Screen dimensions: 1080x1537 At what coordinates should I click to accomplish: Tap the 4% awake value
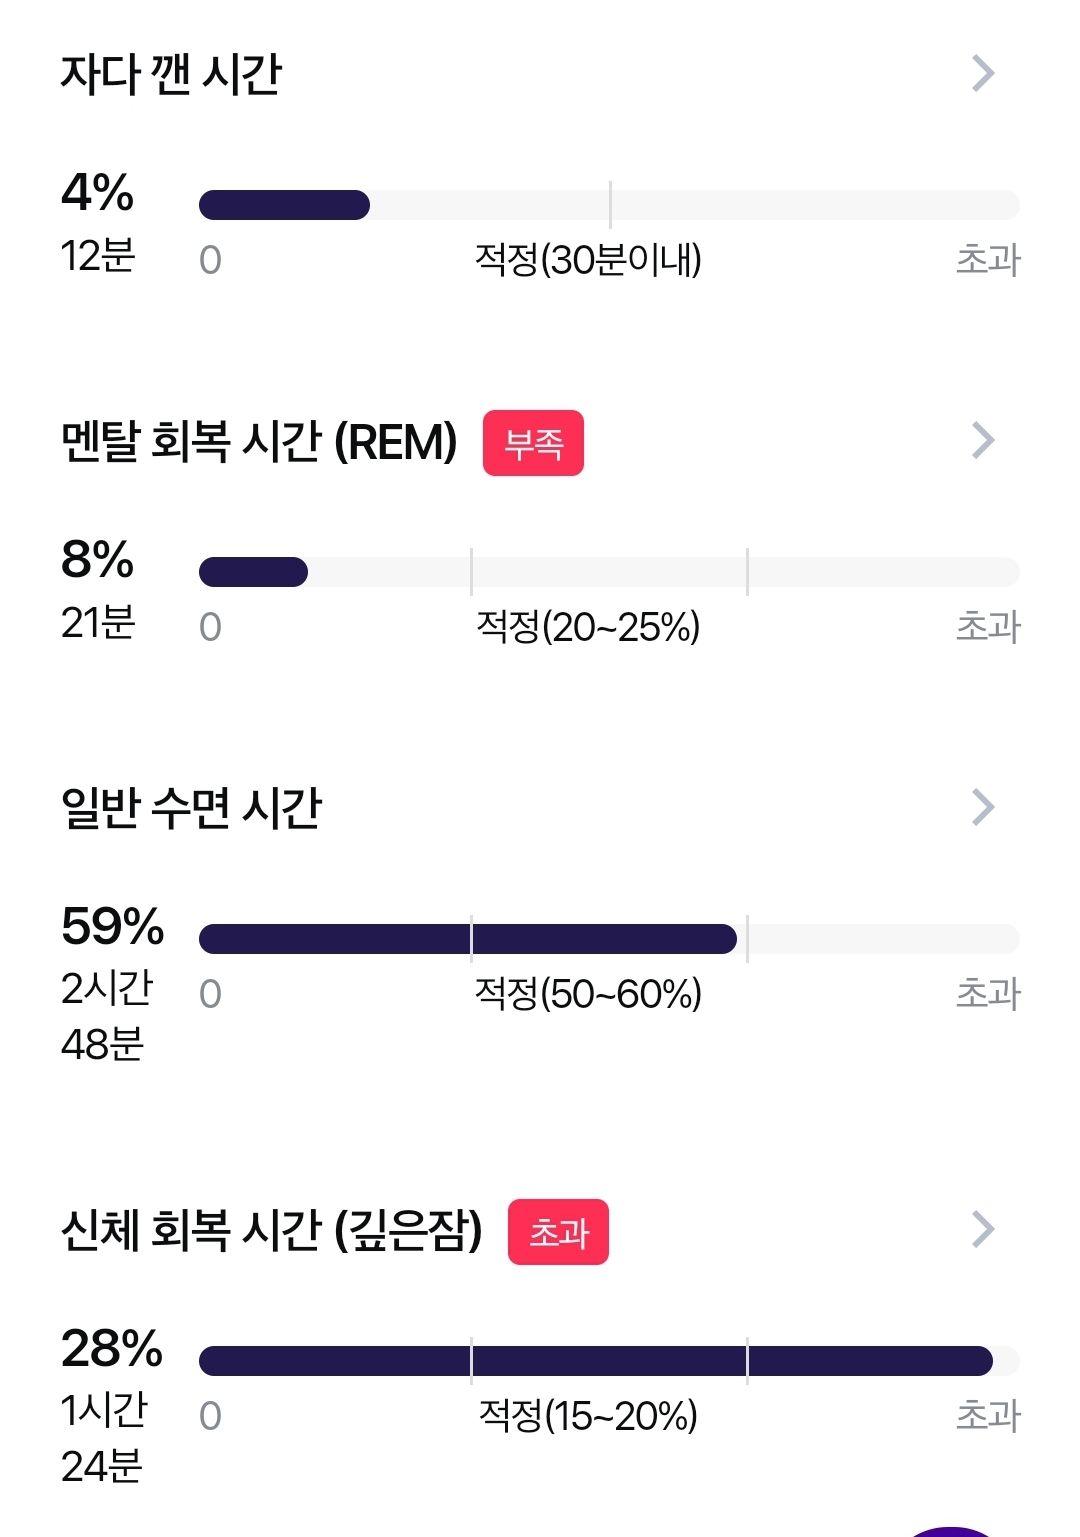97,192
